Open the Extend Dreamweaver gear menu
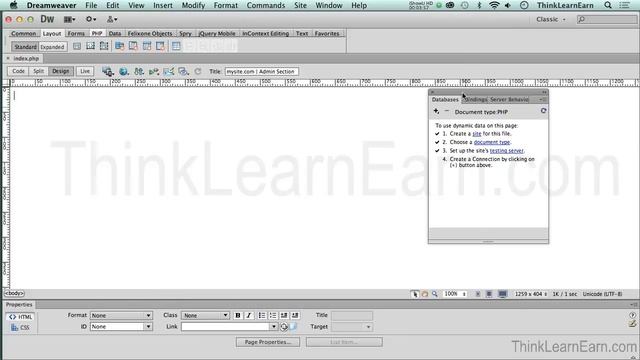 [91, 19]
